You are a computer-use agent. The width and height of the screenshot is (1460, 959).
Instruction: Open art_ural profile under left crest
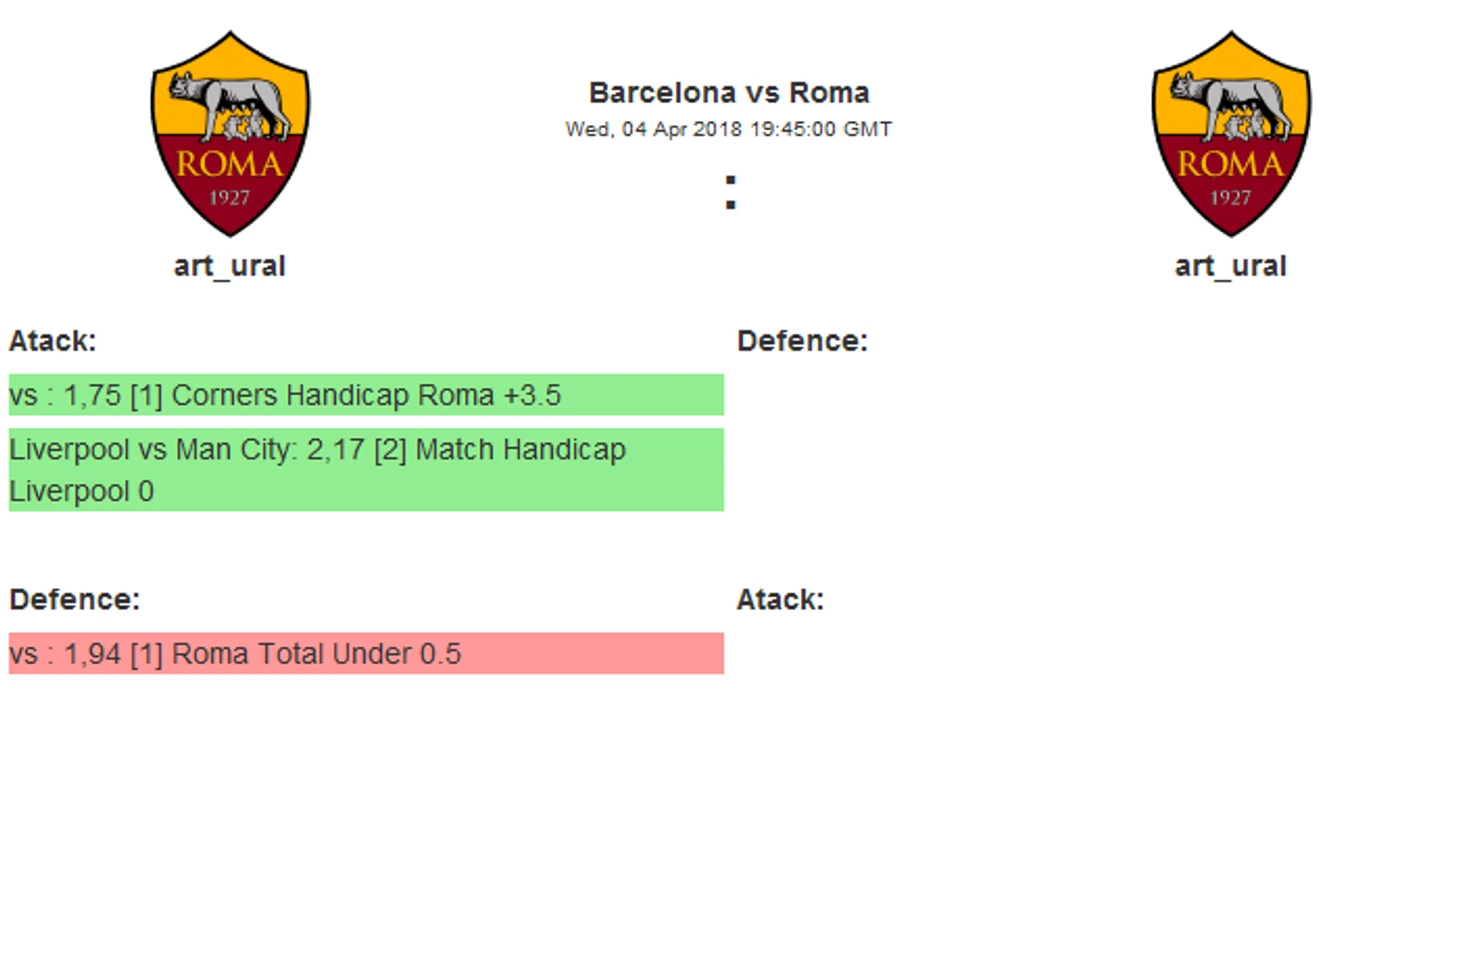click(x=230, y=266)
